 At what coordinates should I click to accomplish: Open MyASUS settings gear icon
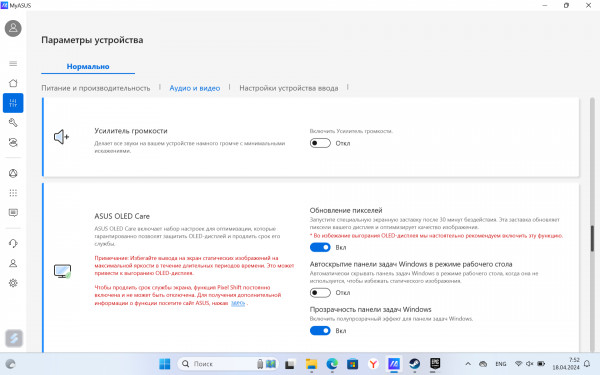tap(13, 283)
